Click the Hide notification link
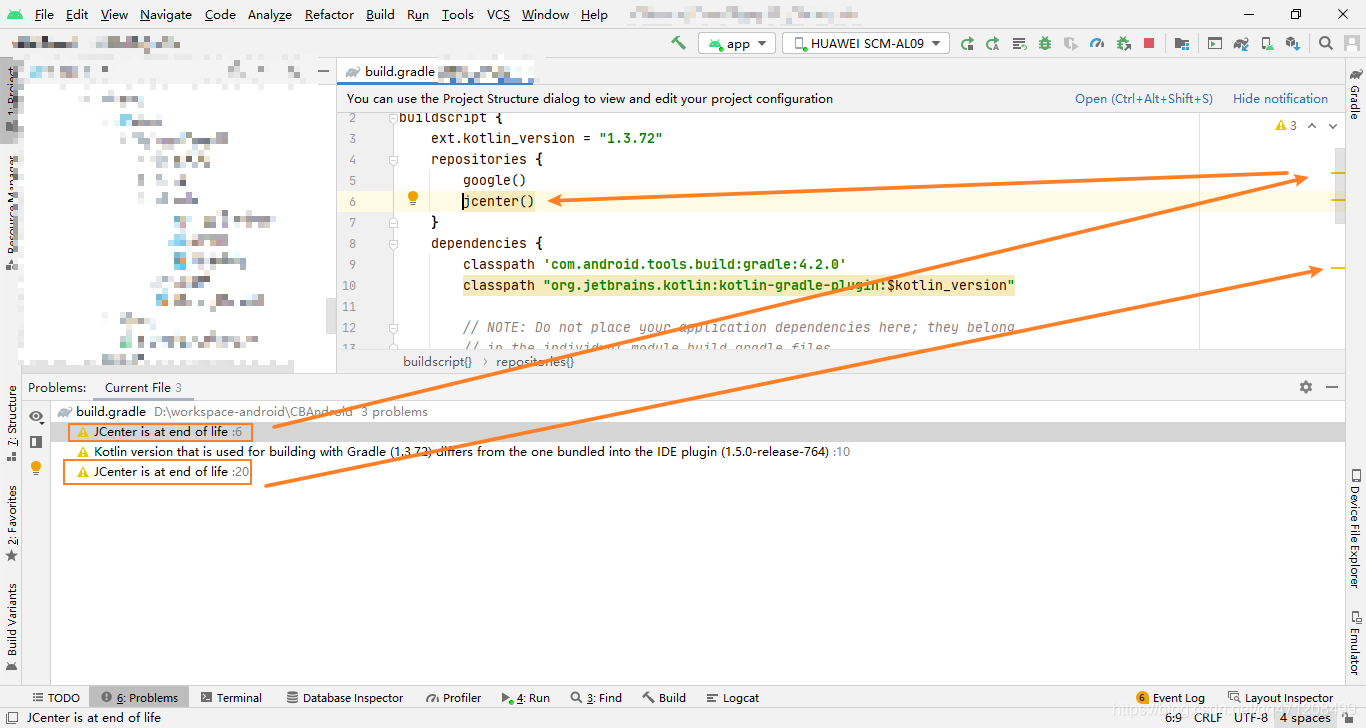The image size is (1366, 728). [1280, 98]
